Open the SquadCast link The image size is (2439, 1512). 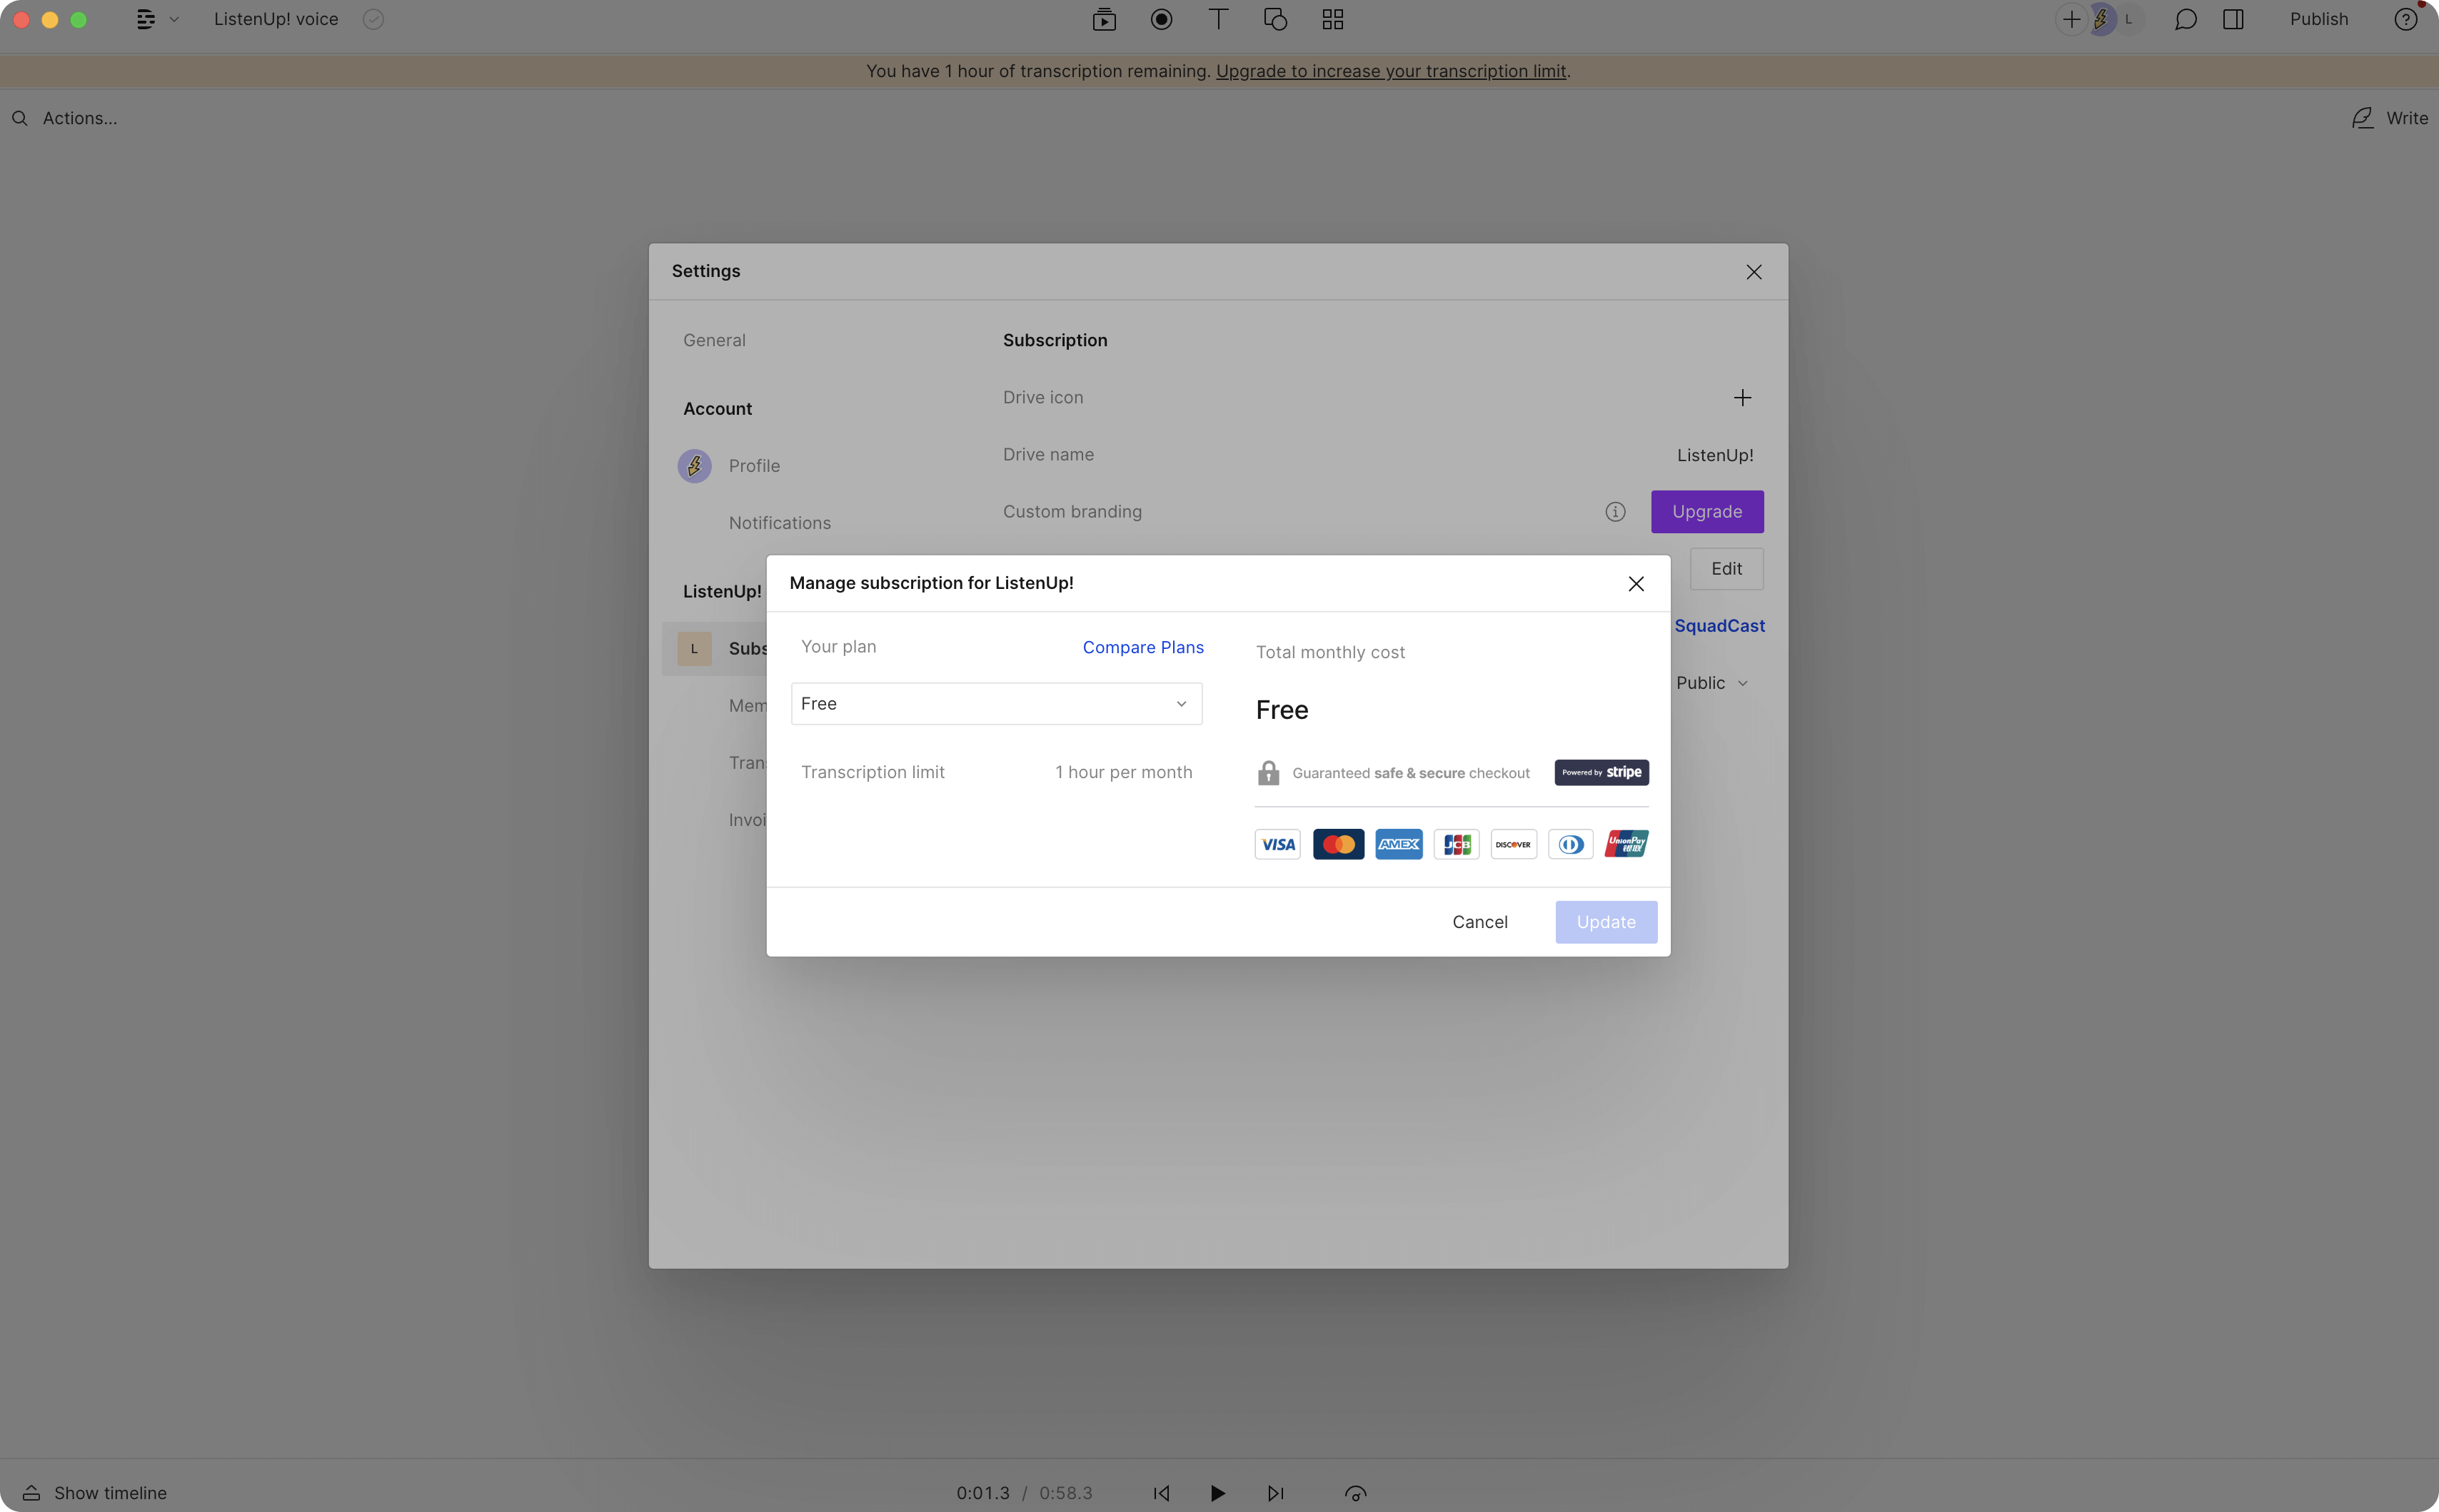[x=1719, y=626]
